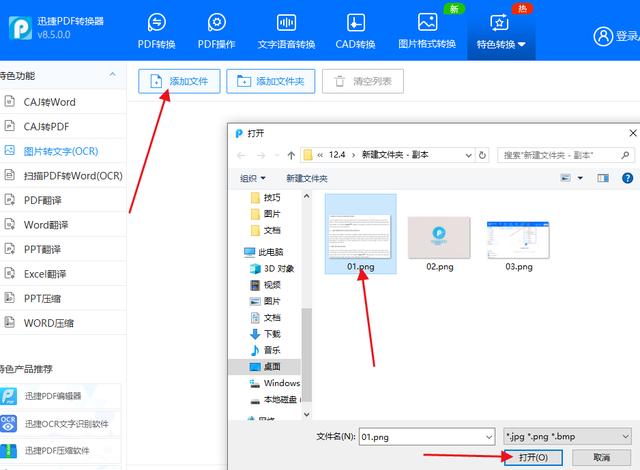
Task: Click the 添加文件夹 button
Action: (271, 81)
